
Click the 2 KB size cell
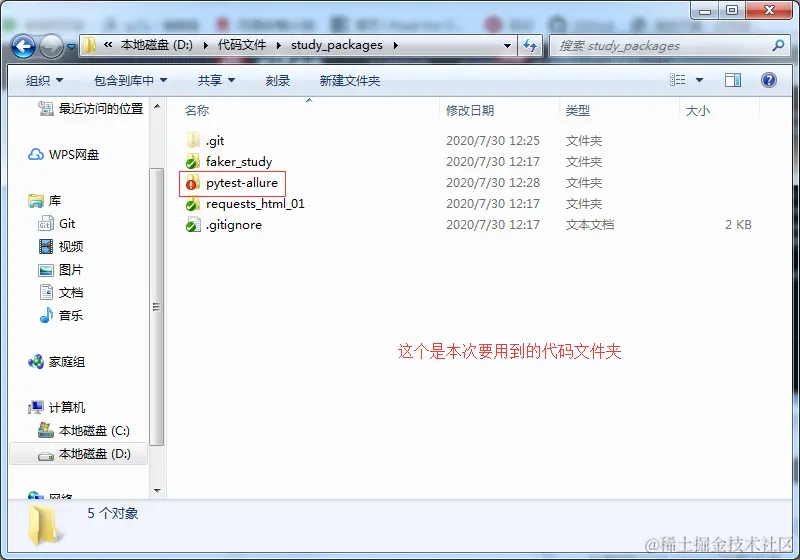738,224
